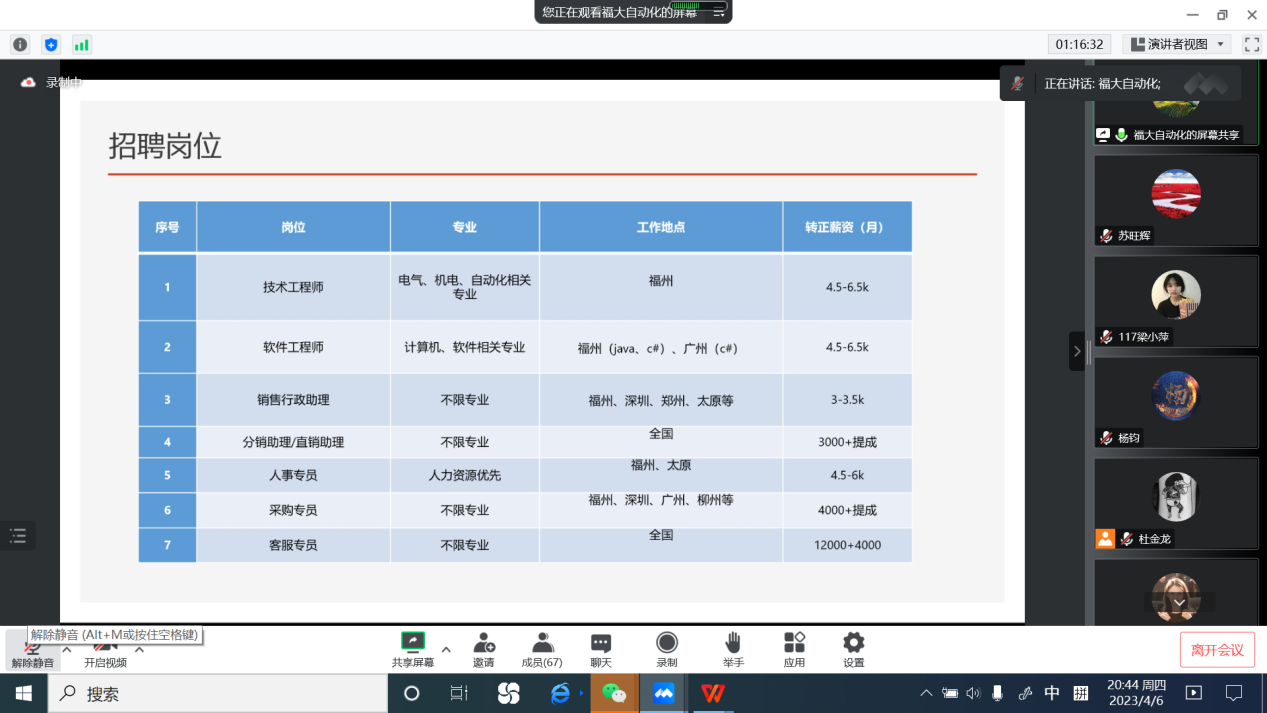The height and width of the screenshot is (713, 1267).
Task: Click the meeting info icon
Action: coord(20,45)
